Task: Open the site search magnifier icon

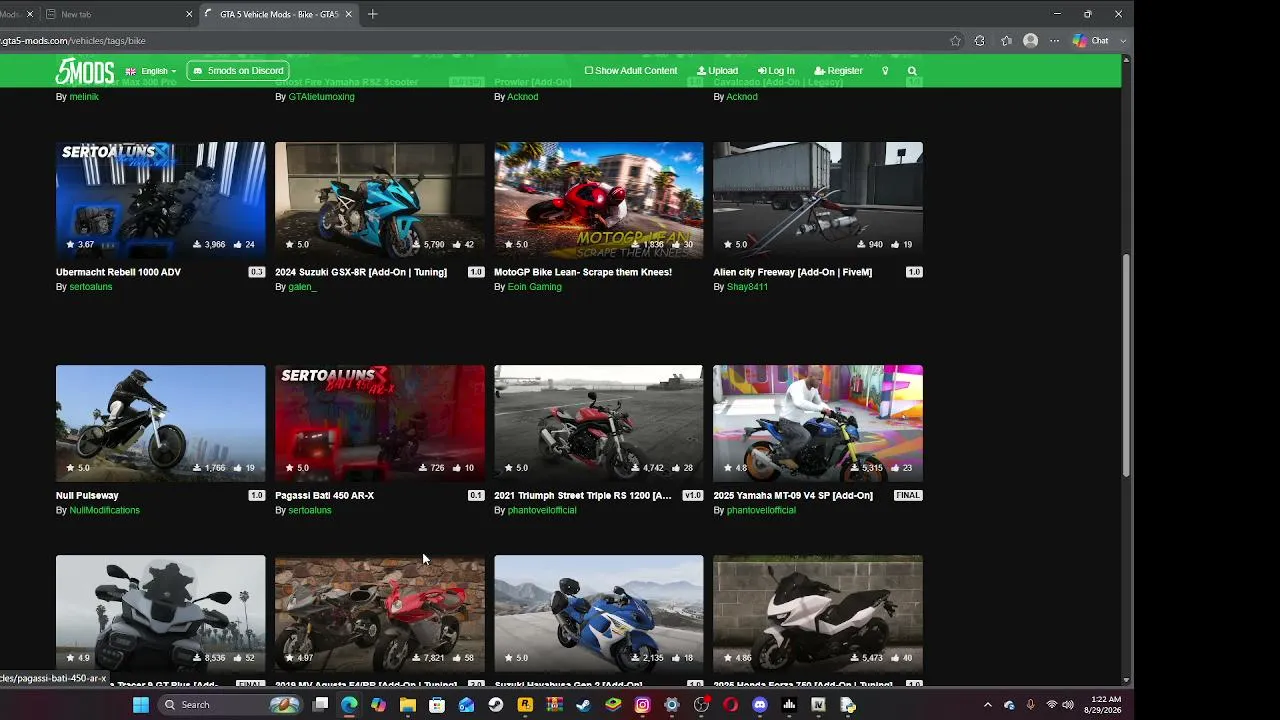Action: click(x=912, y=71)
